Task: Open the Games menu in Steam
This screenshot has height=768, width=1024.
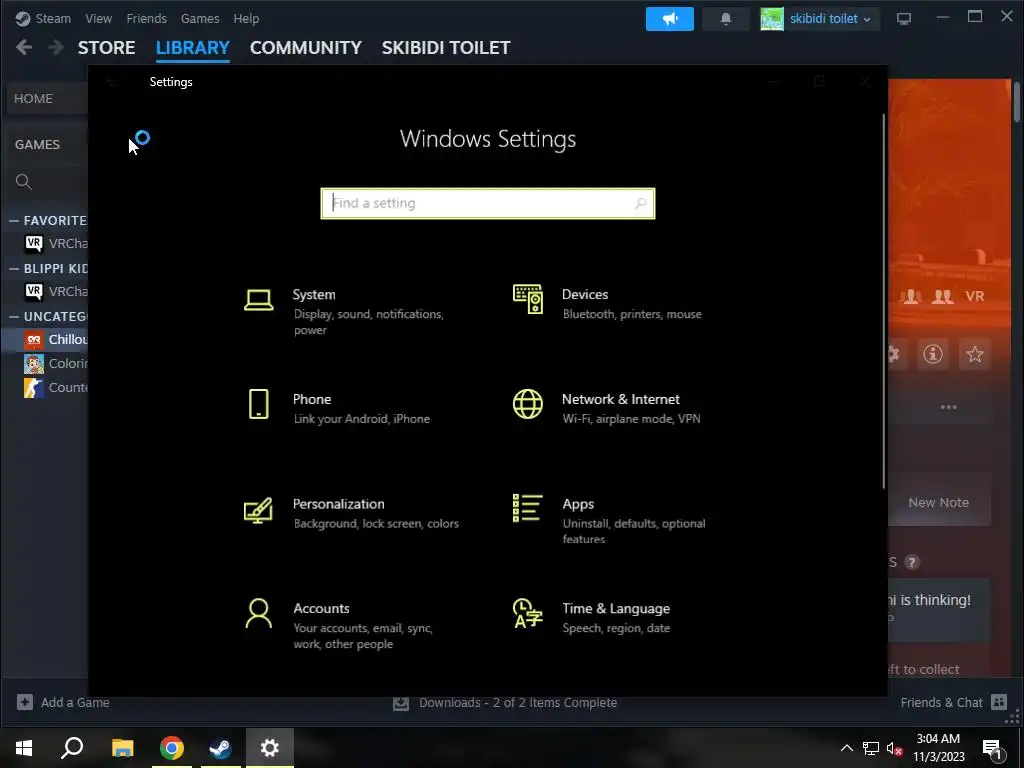Action: [200, 18]
